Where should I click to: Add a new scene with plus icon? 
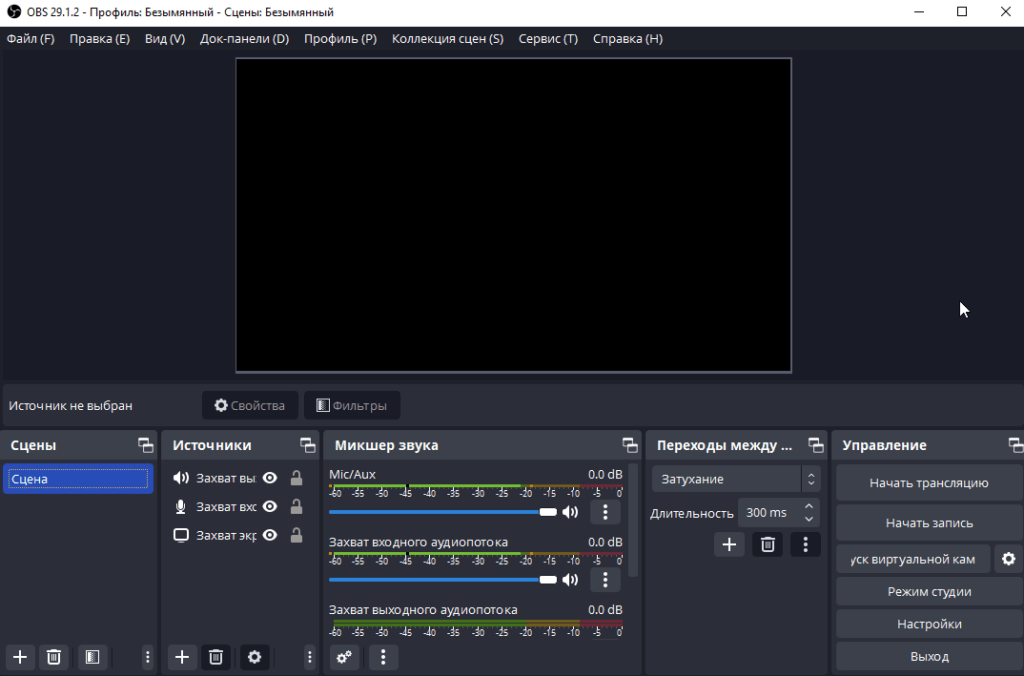coord(20,657)
